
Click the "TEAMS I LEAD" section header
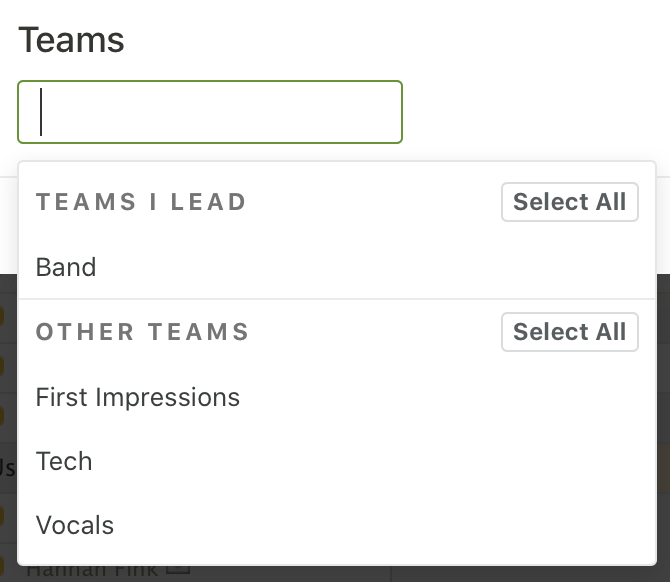141,202
